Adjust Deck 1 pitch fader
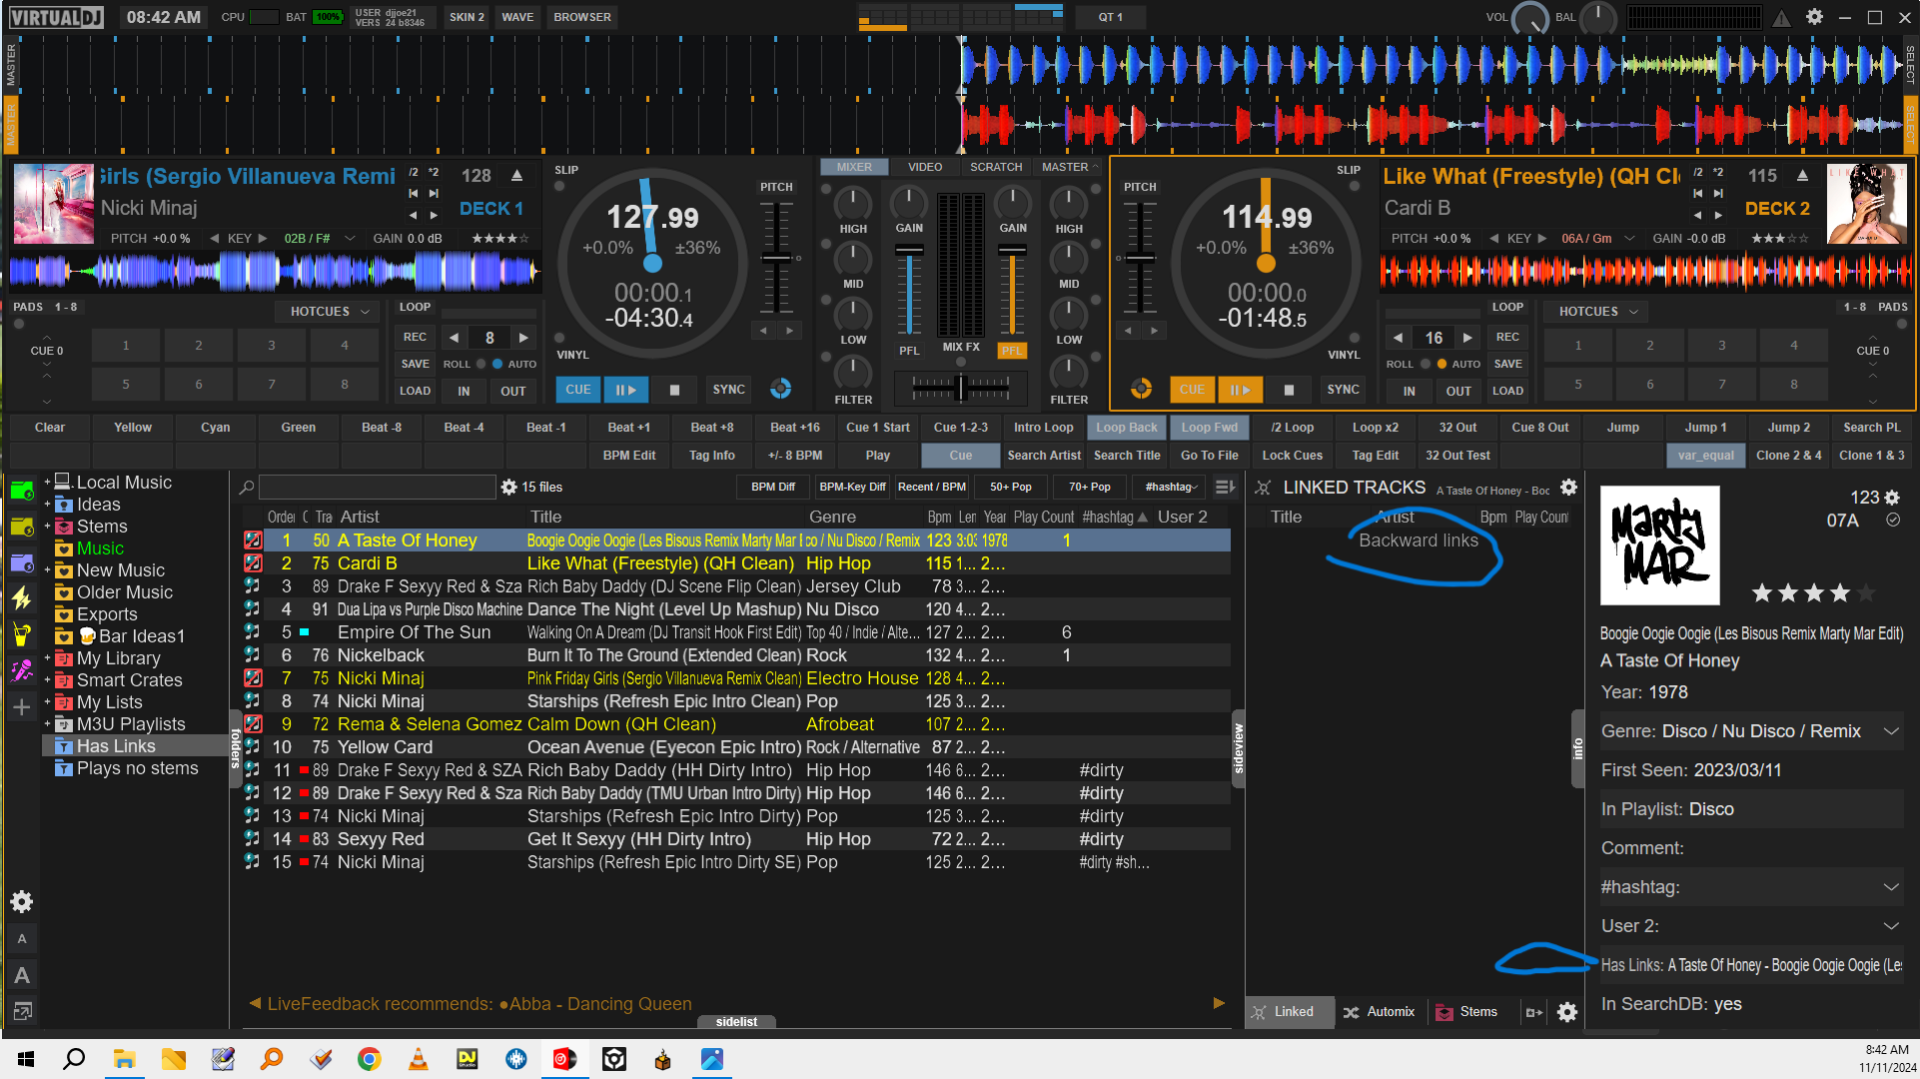1920x1079 pixels. pyautogui.click(x=776, y=259)
